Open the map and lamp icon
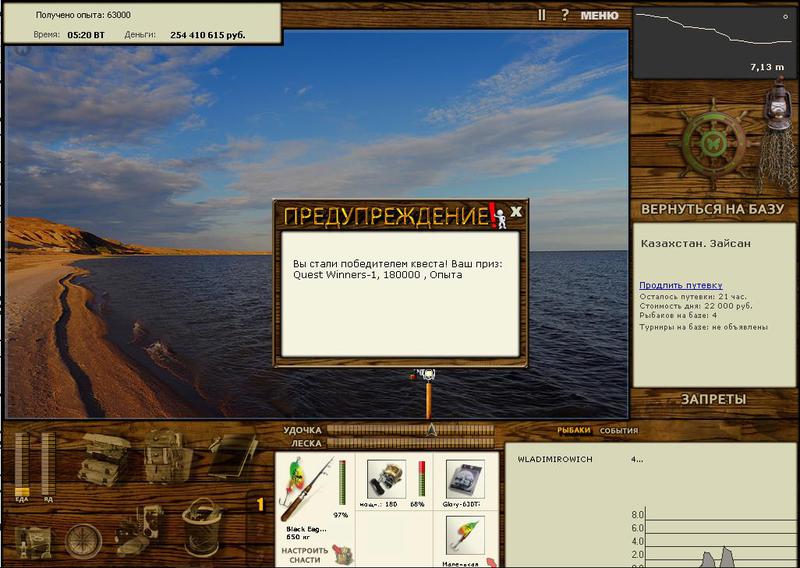 pos(33,542)
